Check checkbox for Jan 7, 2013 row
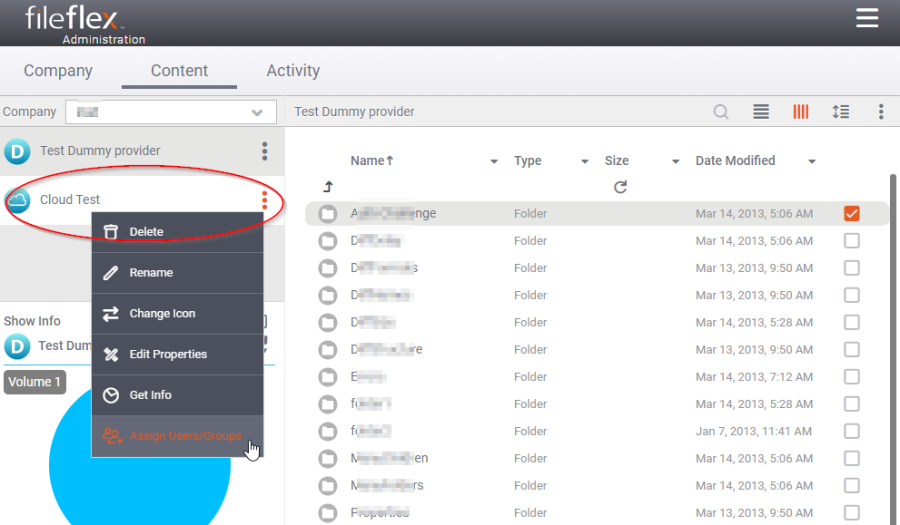Image resolution: width=900 pixels, height=525 pixels. click(x=852, y=431)
